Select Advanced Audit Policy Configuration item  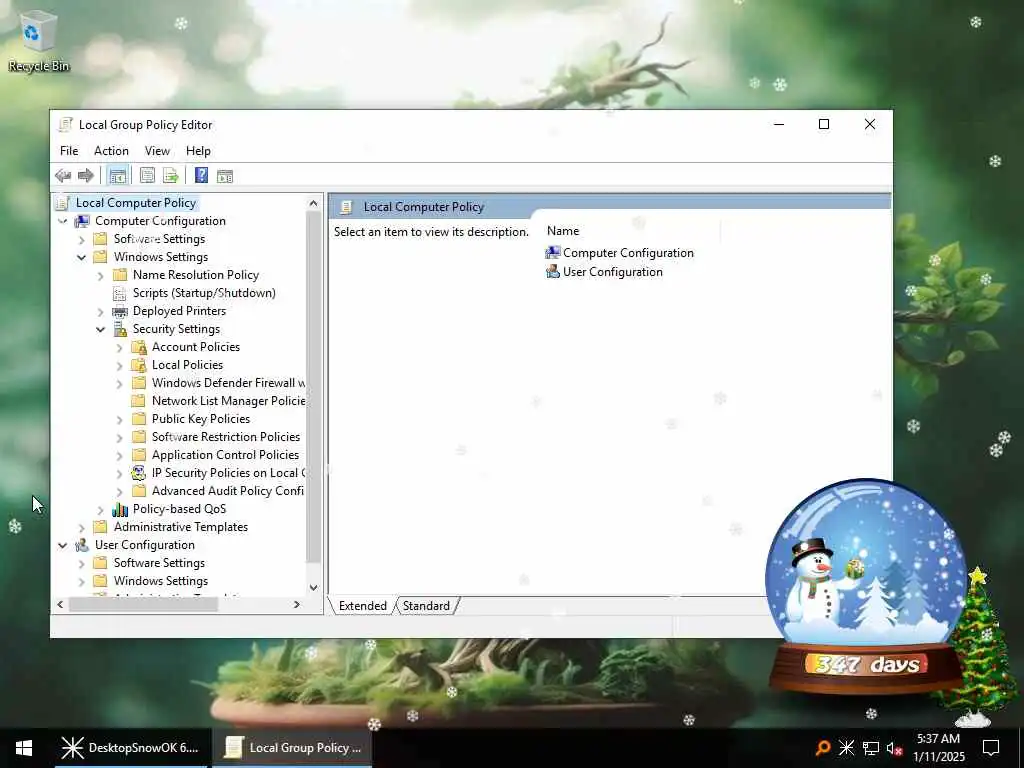(228, 491)
